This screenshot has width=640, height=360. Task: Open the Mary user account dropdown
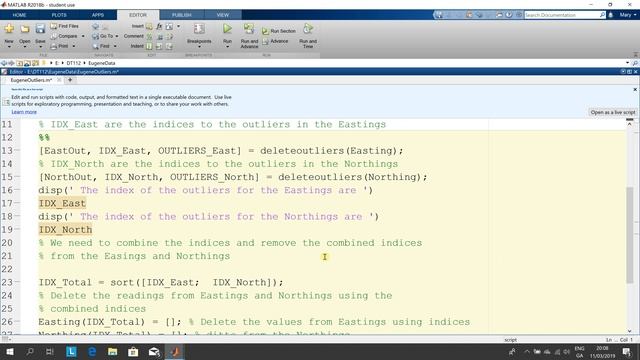[628, 15]
